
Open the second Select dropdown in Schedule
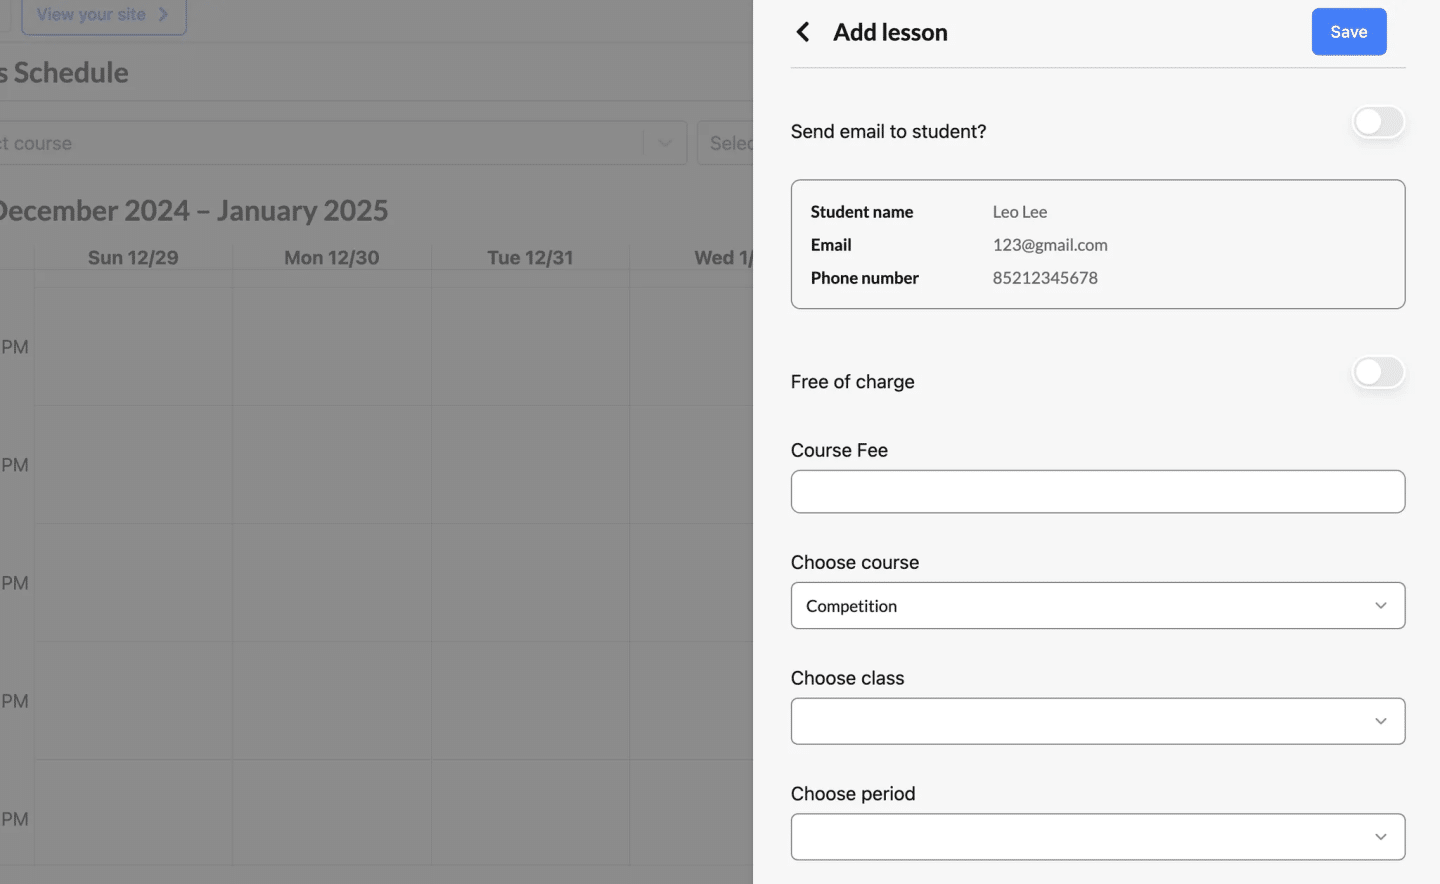click(x=725, y=143)
